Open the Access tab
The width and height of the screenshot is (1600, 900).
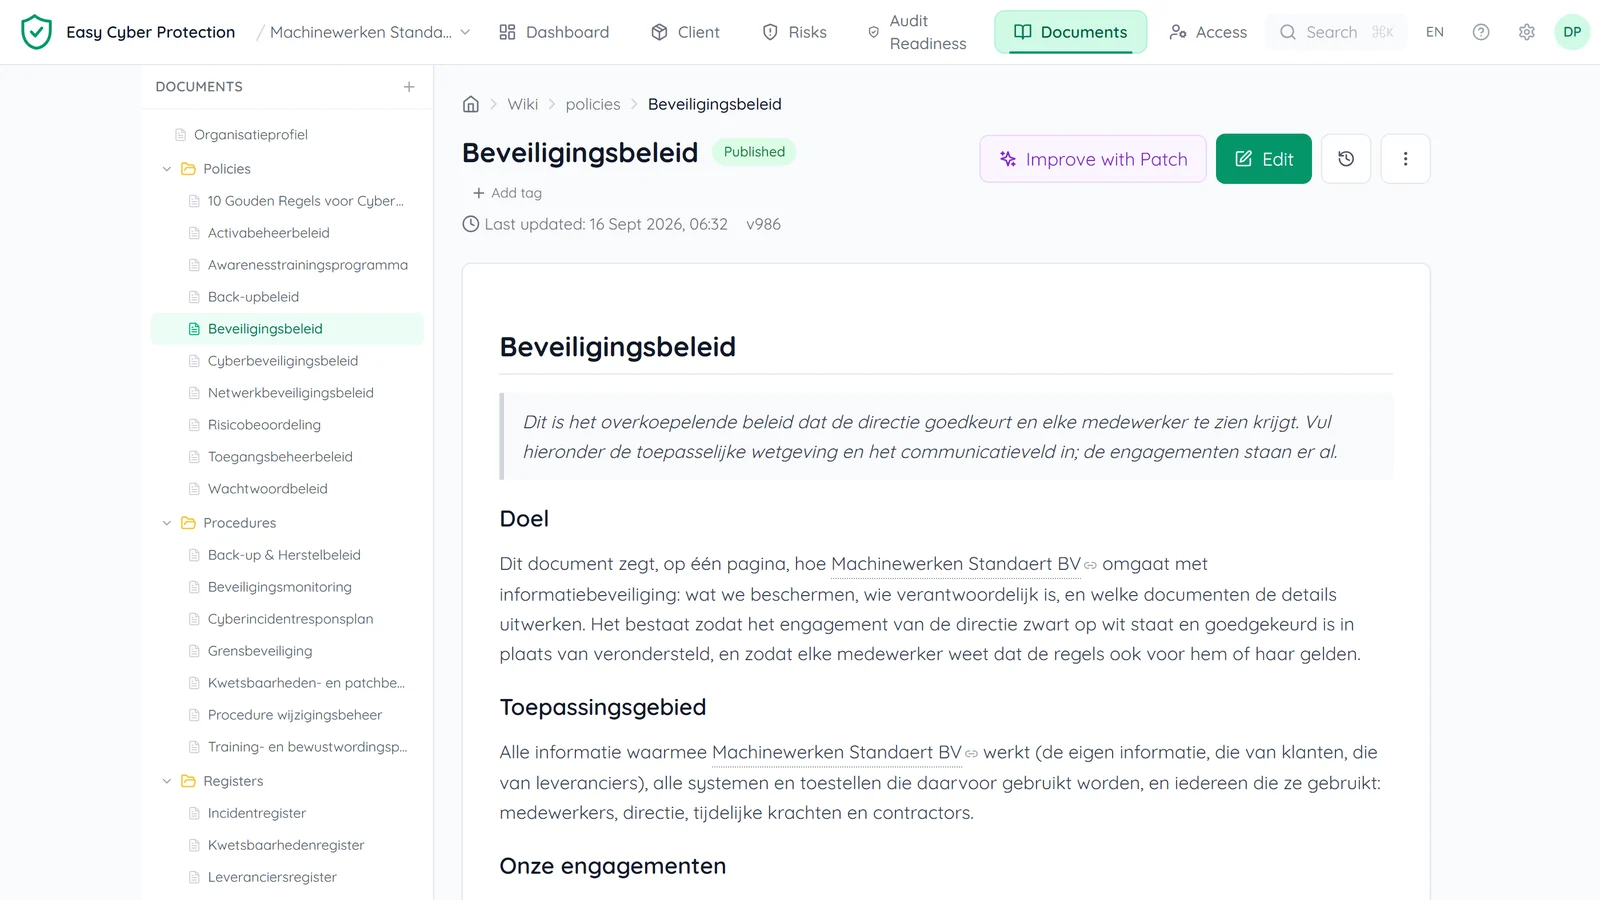click(x=1208, y=32)
